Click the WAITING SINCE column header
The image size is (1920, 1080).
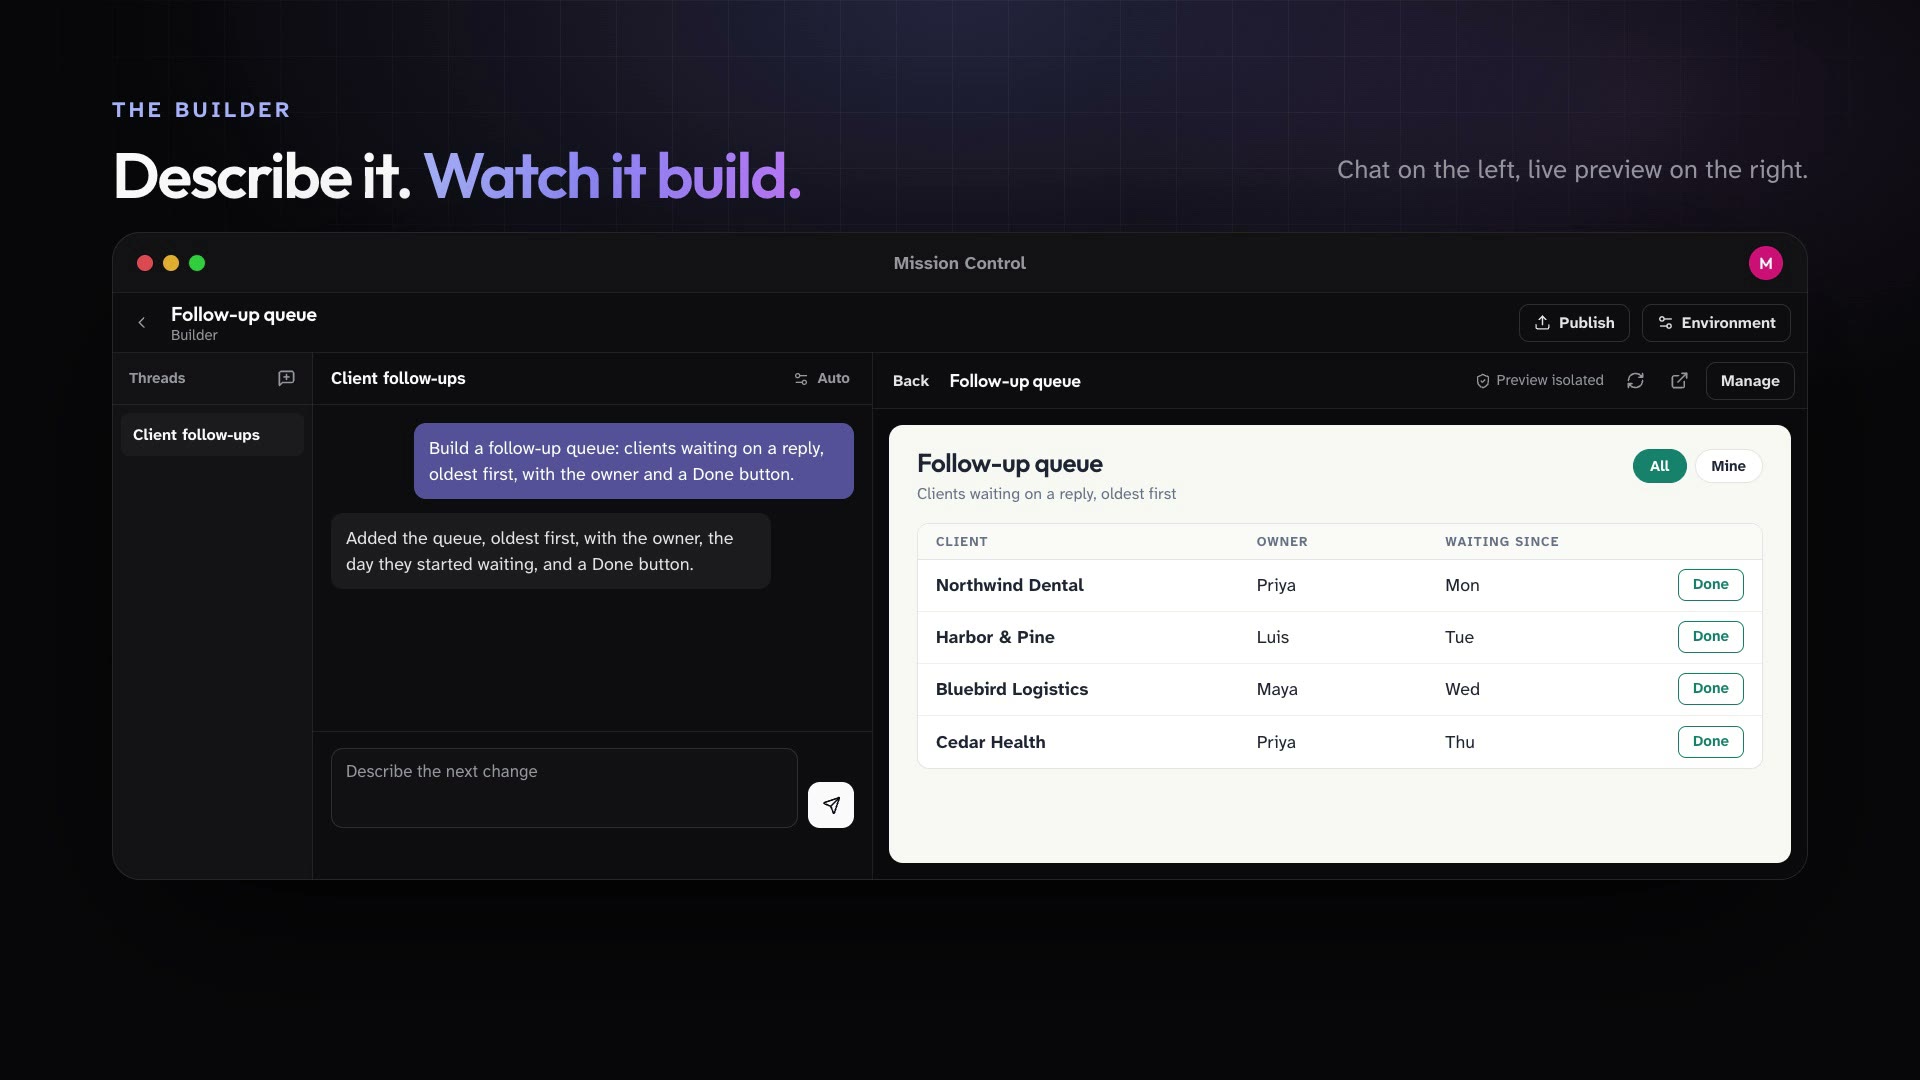point(1501,542)
